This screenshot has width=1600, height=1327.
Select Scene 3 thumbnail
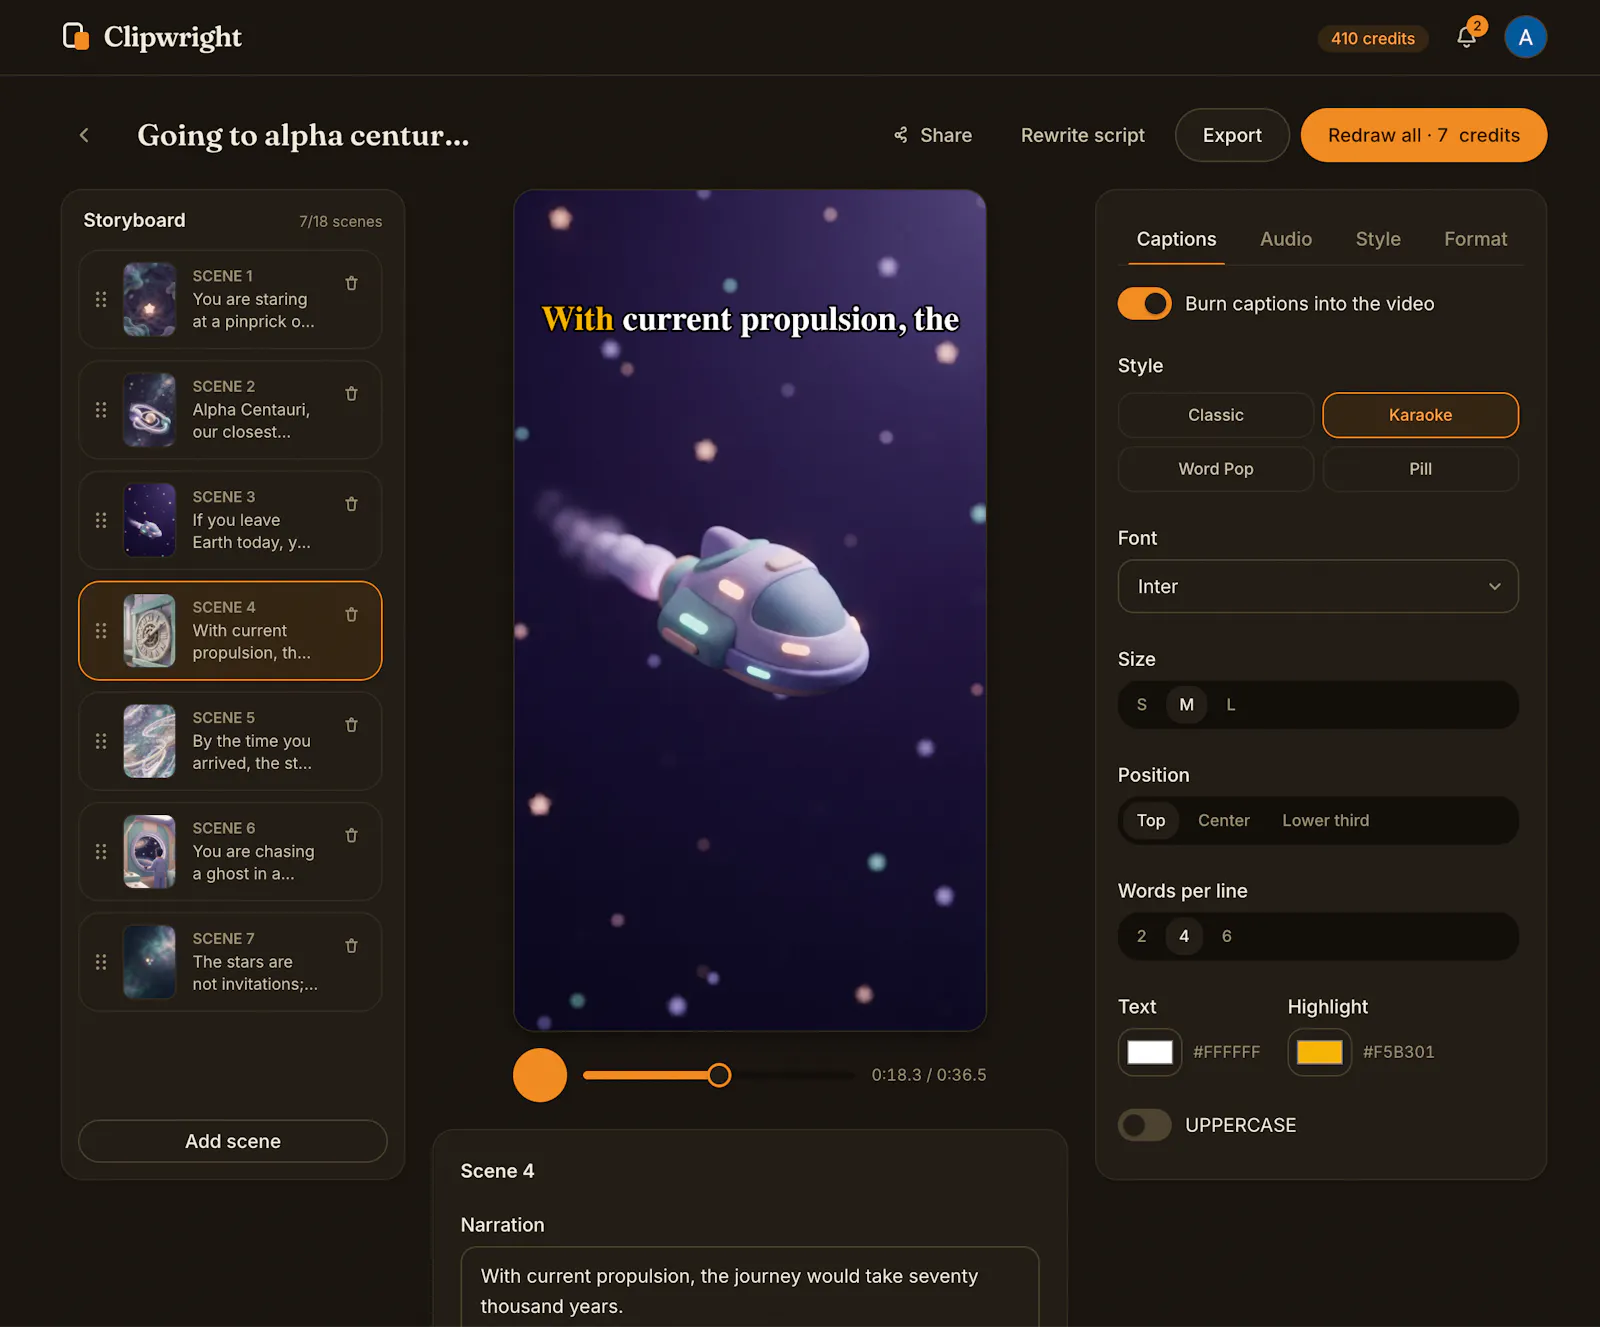point(149,520)
